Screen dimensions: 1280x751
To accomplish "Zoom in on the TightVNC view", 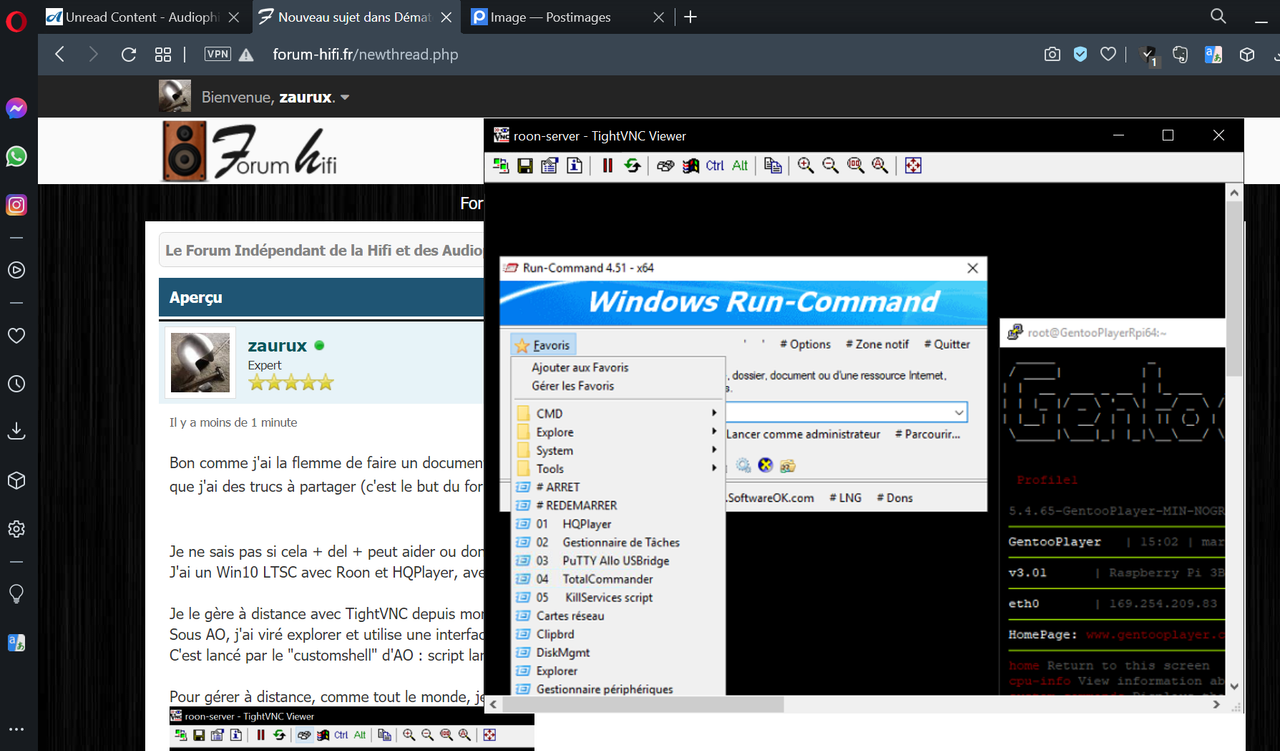I will tap(806, 166).
